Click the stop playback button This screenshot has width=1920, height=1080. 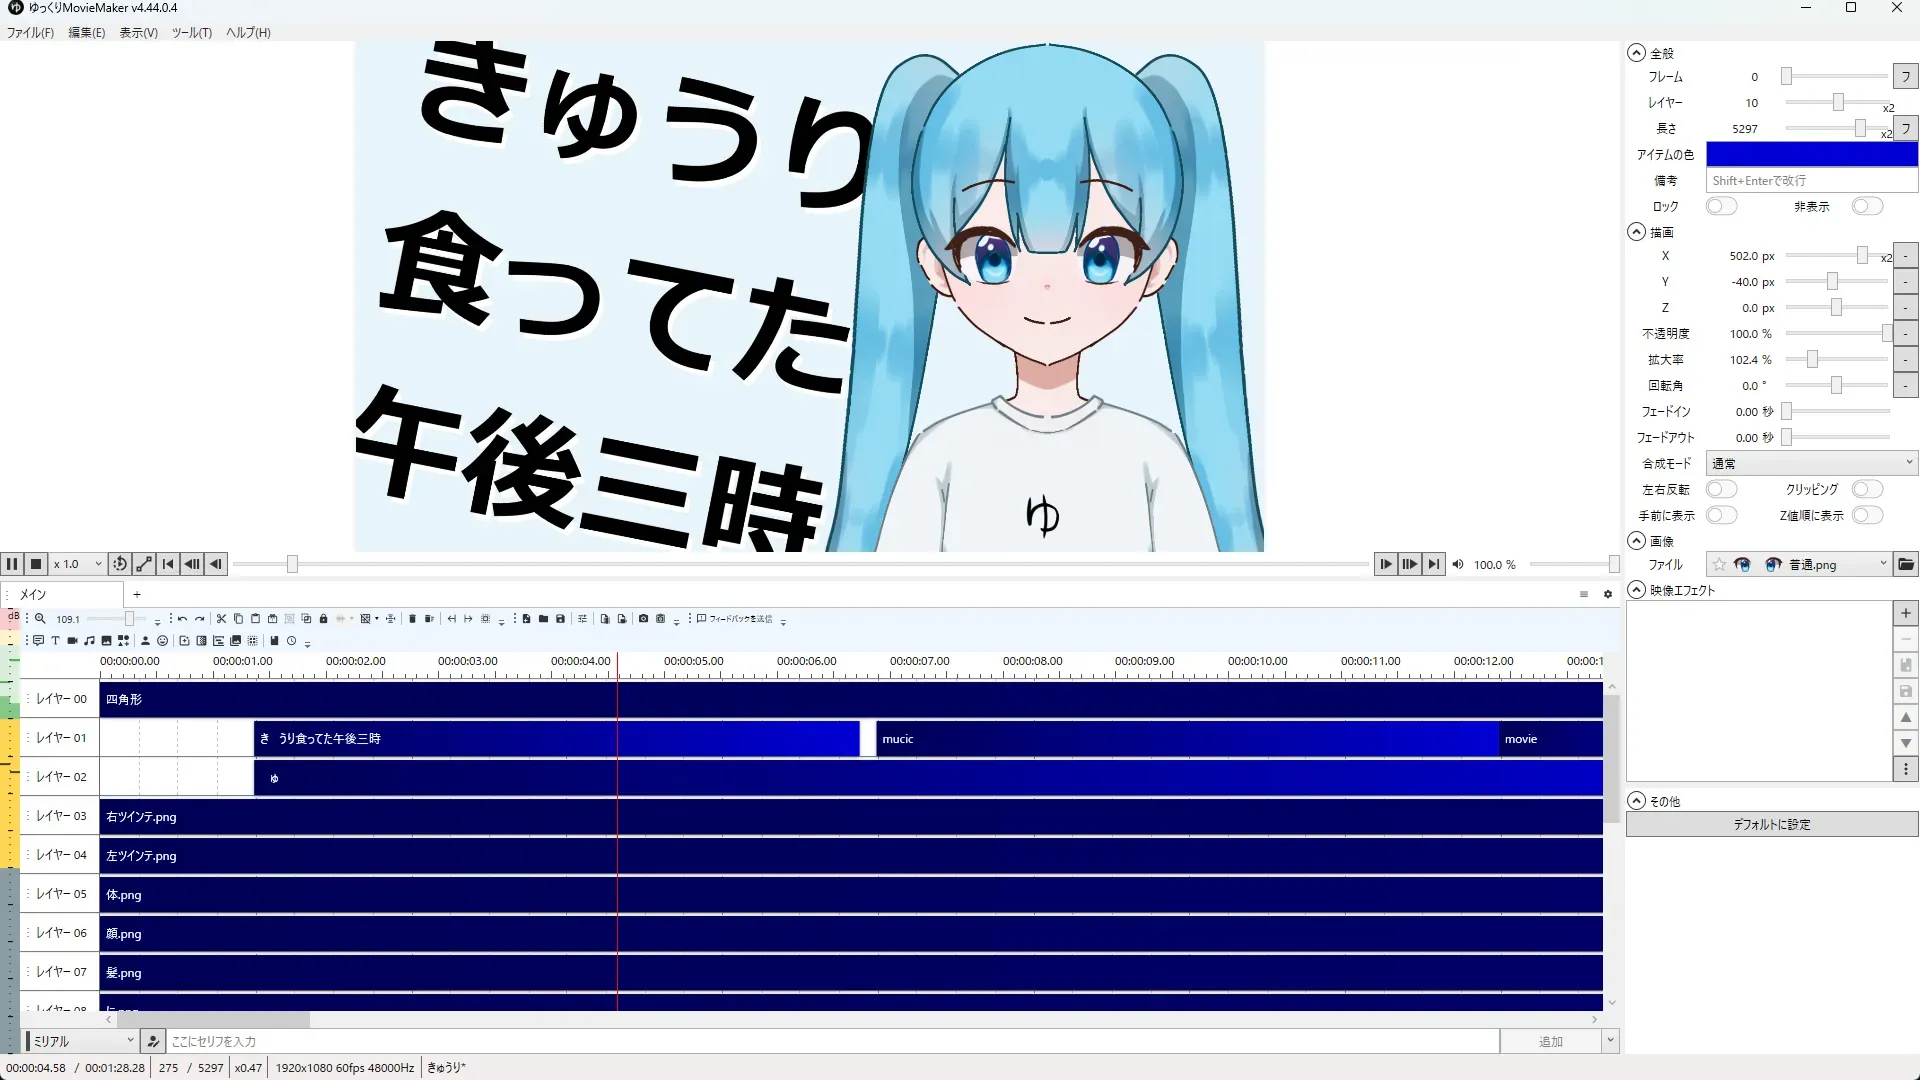coord(36,565)
